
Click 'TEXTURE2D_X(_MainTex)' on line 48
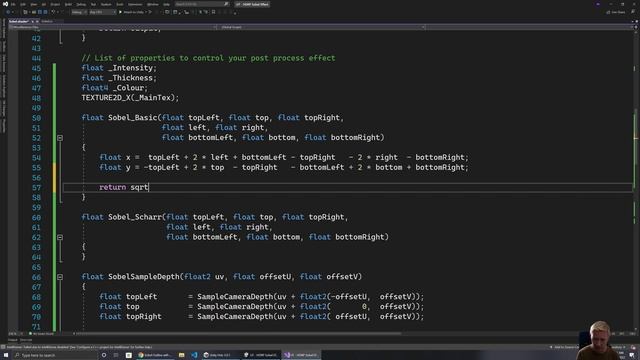pos(128,98)
